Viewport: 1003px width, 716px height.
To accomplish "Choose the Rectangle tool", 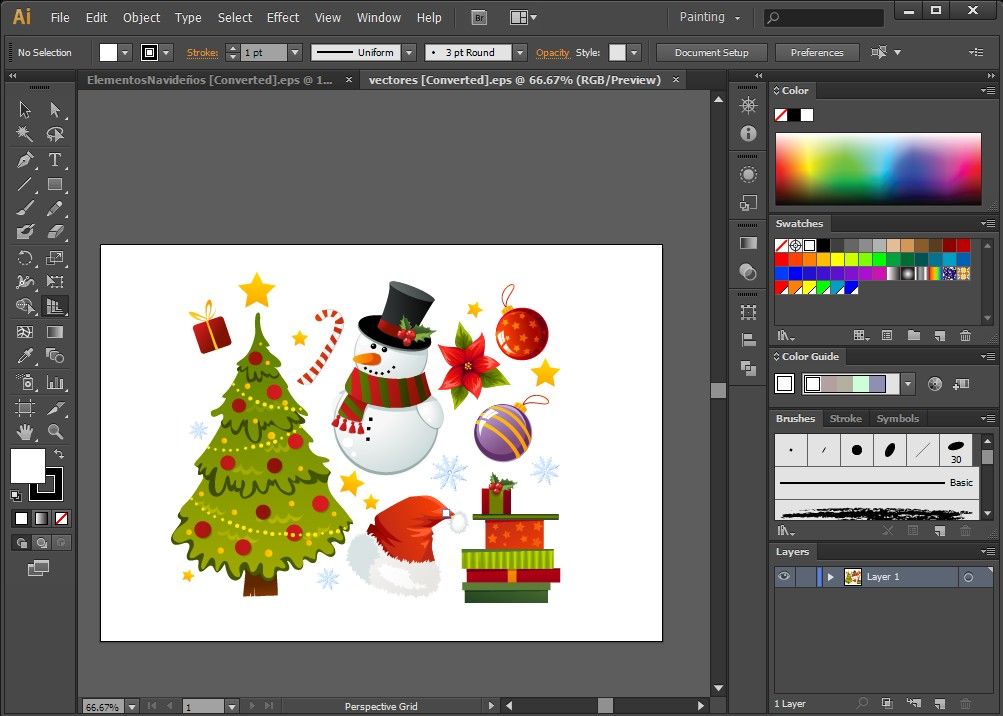I will (55, 184).
